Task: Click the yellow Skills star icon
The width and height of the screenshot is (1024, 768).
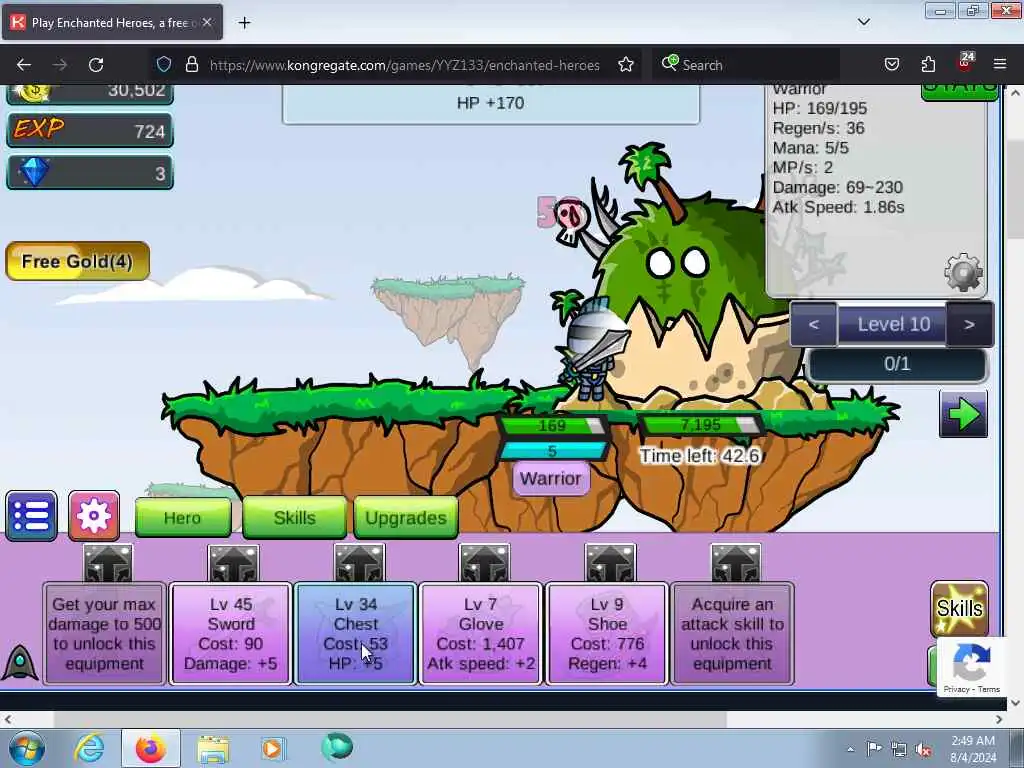Action: (959, 609)
